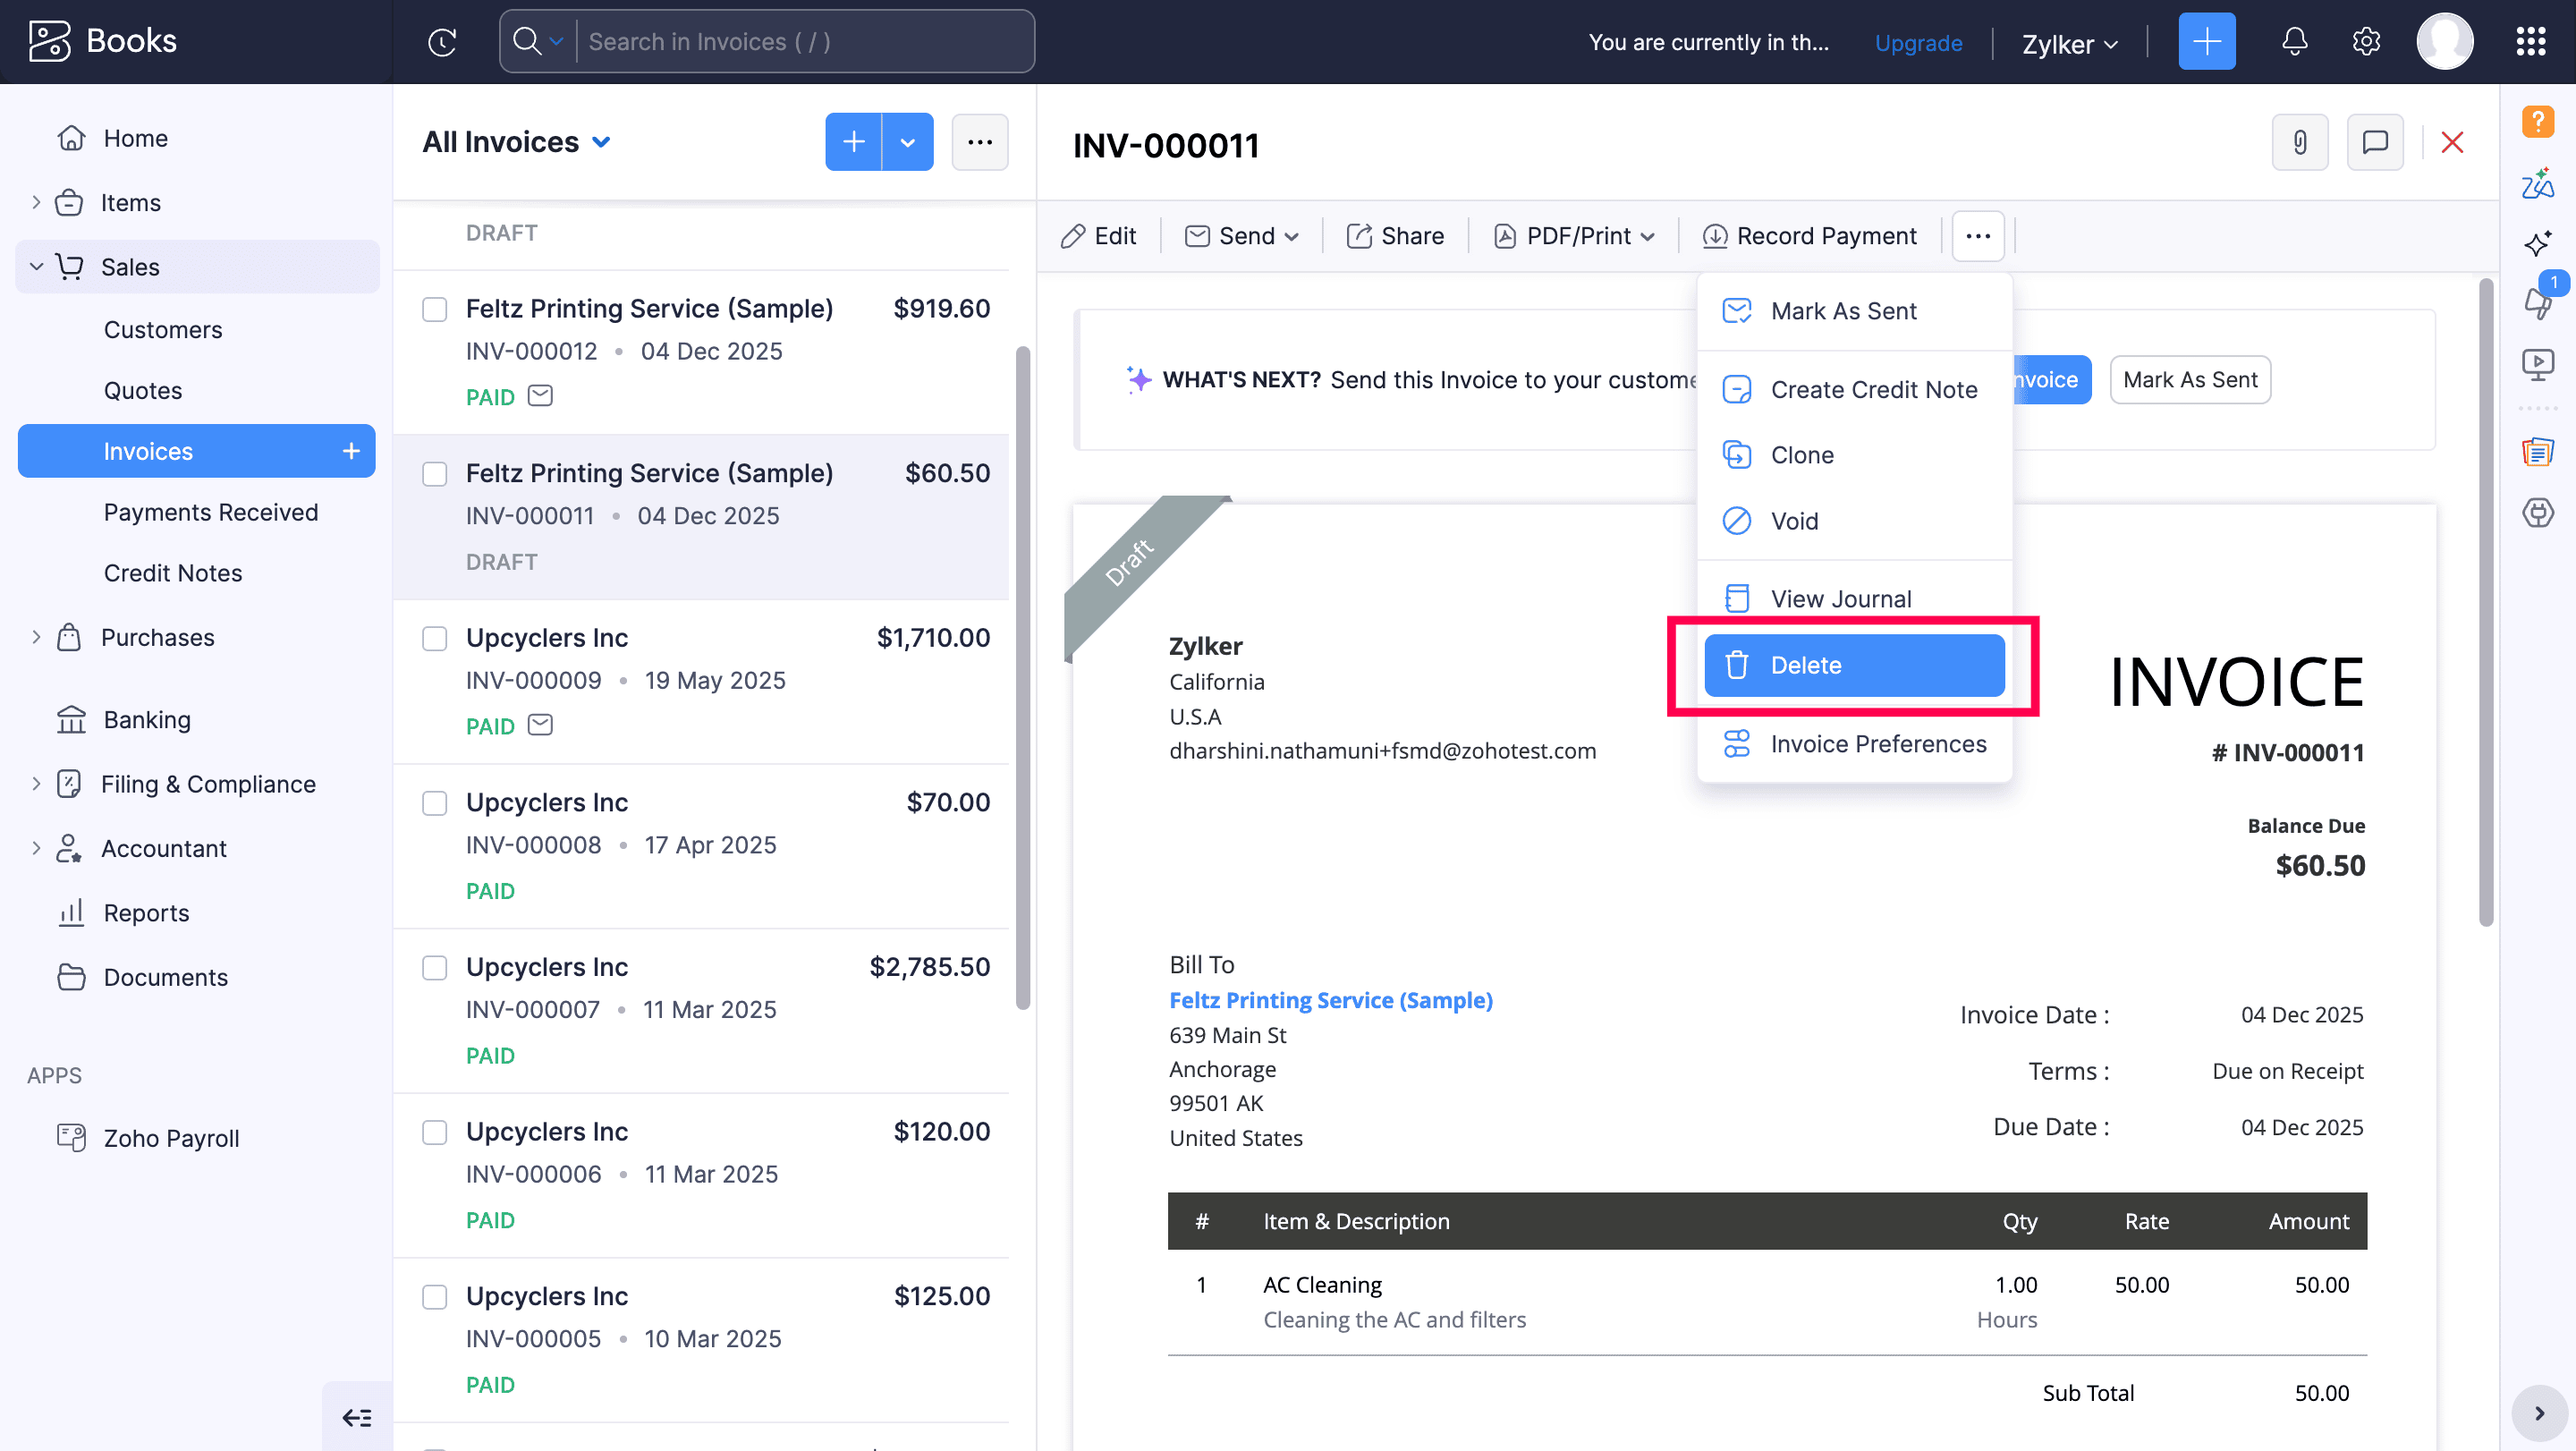Select Clone in the dropdown menu

pos(1801,455)
